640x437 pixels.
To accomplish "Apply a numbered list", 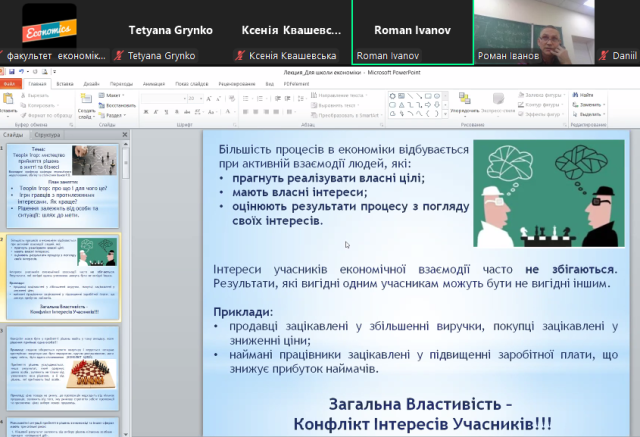I will click(260, 98).
